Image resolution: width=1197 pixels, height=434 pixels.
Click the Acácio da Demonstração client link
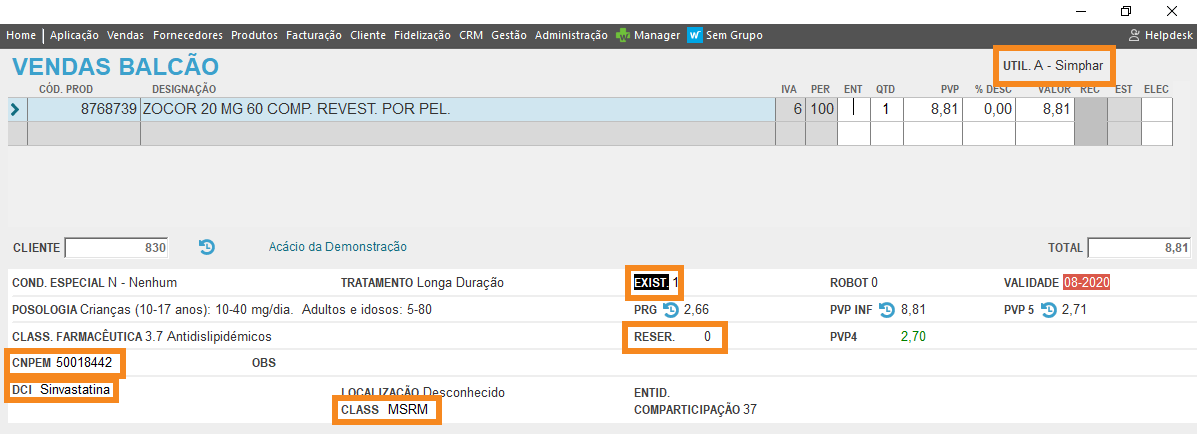click(337, 247)
